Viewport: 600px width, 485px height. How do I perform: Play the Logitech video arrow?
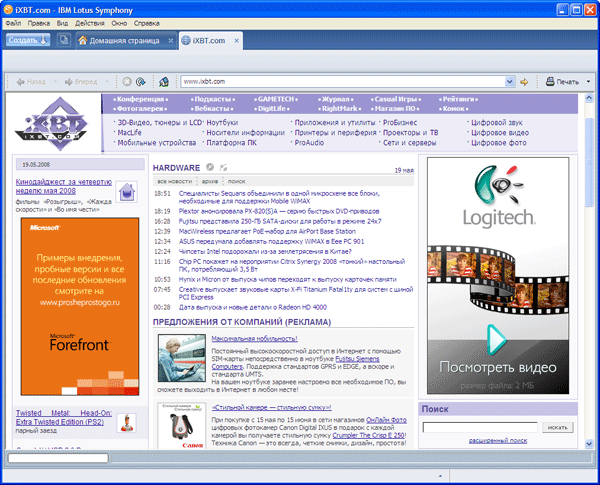(496, 339)
